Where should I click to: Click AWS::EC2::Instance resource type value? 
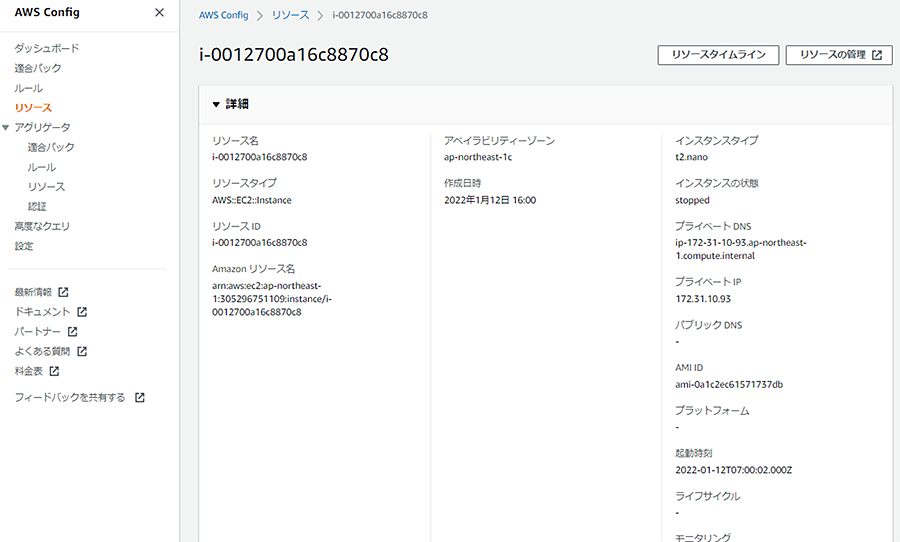tap(251, 200)
